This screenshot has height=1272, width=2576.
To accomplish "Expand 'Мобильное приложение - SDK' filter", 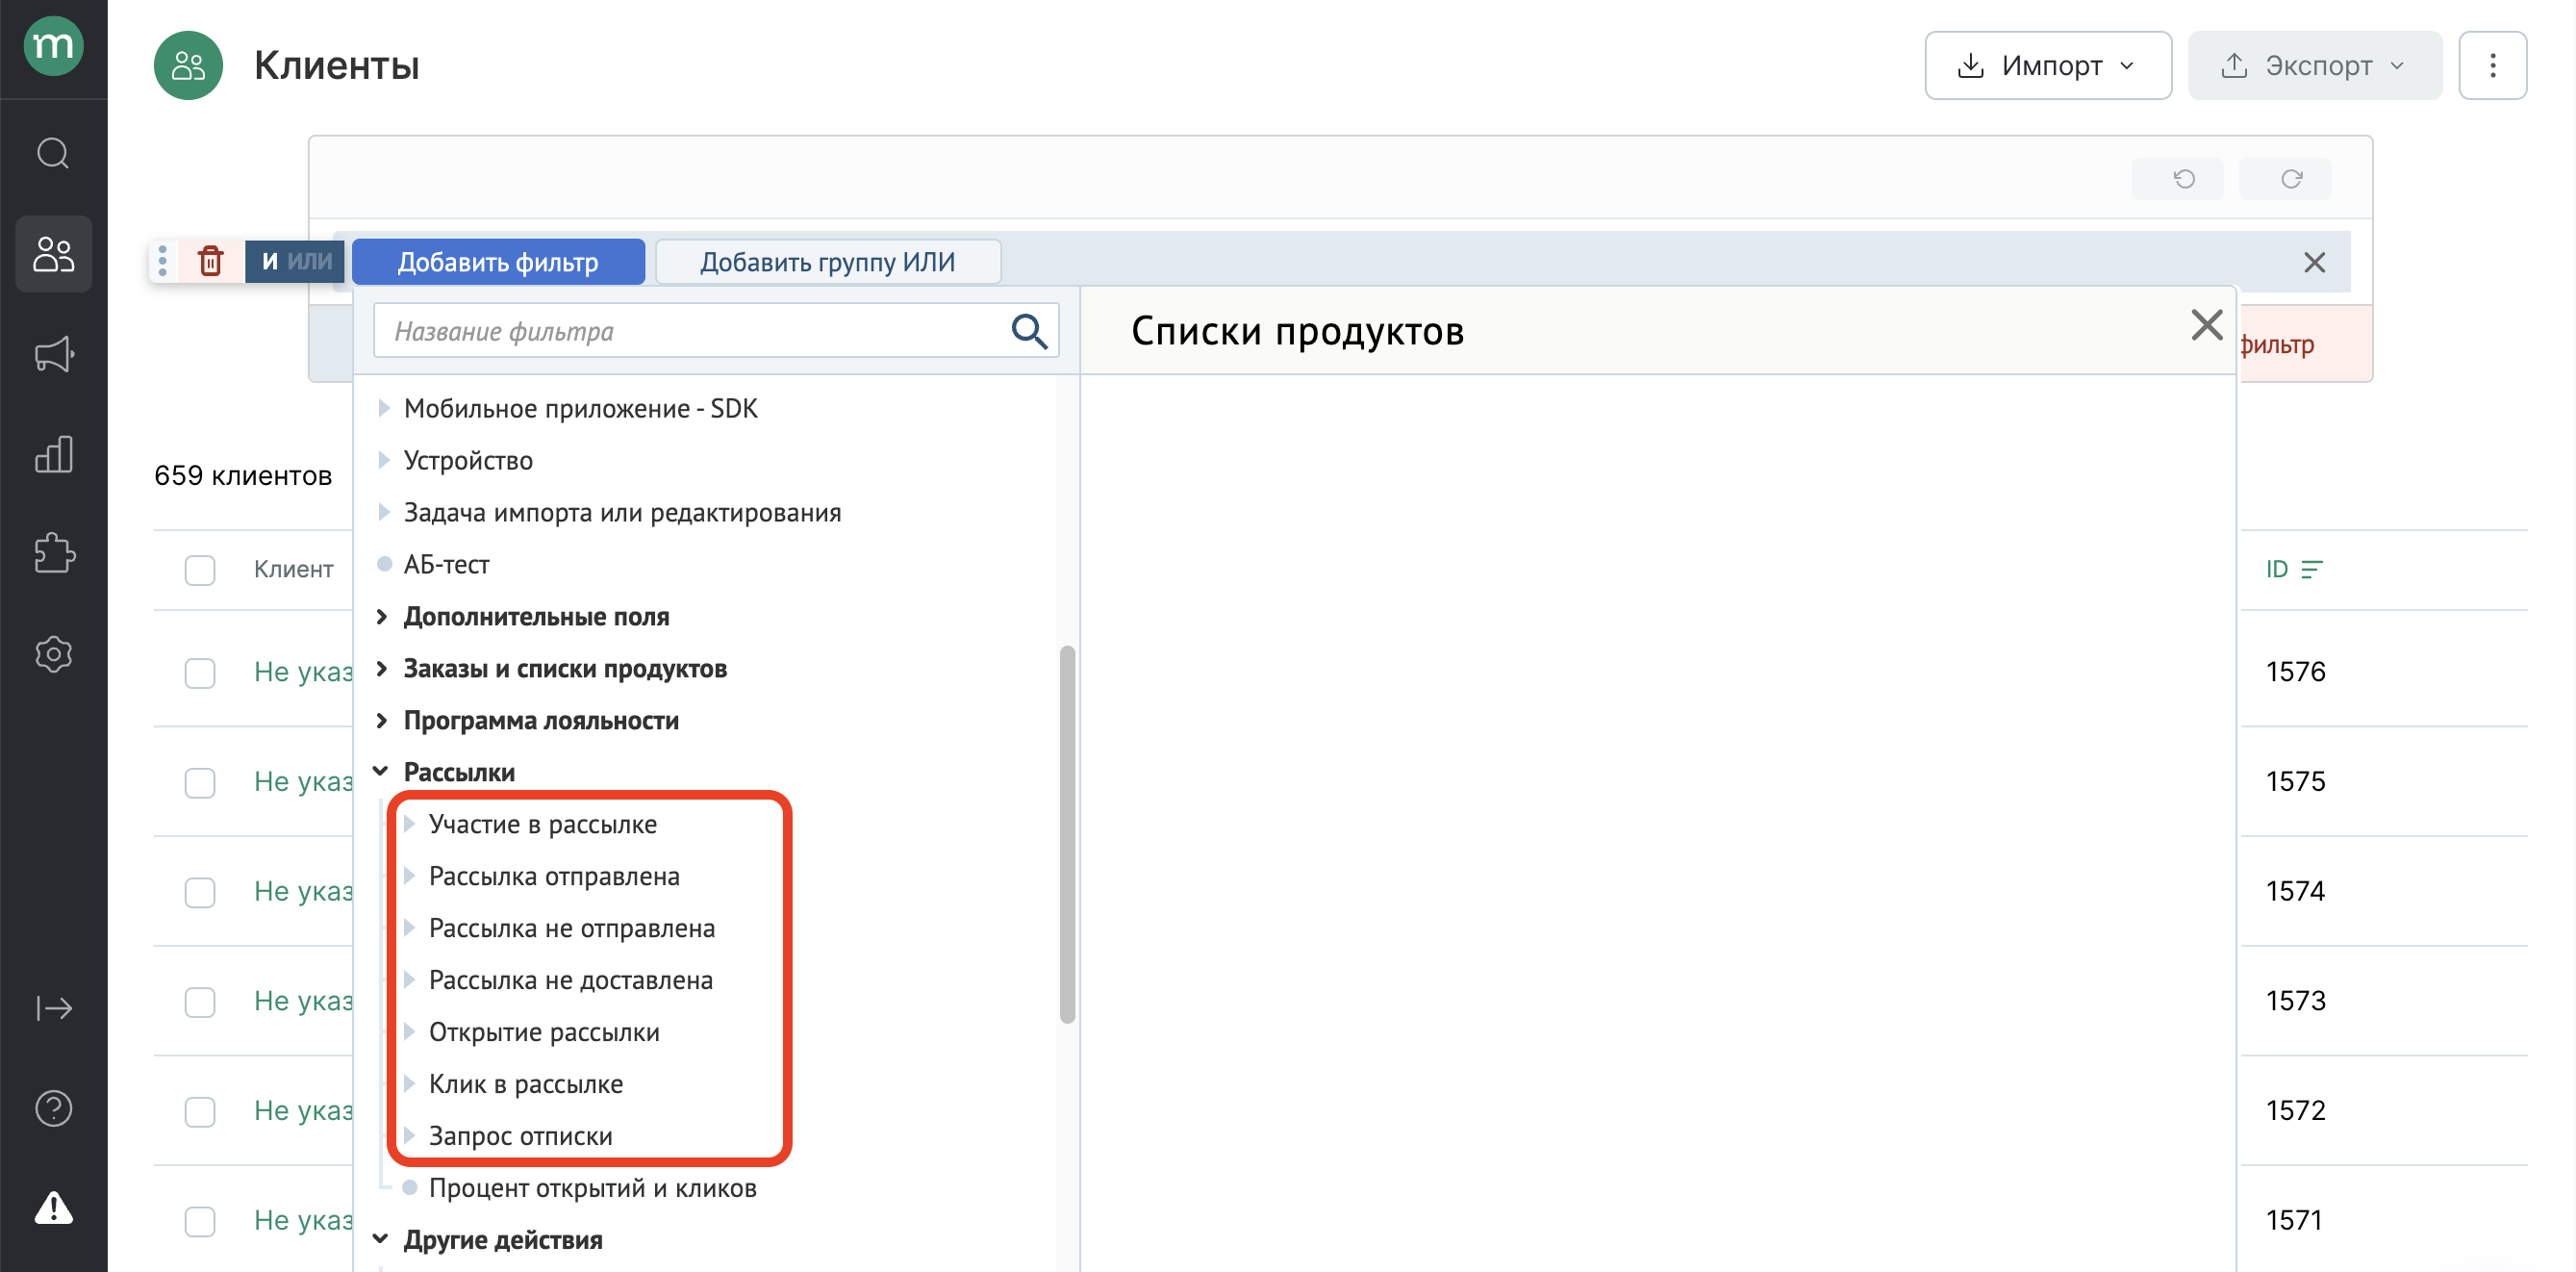I will (x=384, y=408).
